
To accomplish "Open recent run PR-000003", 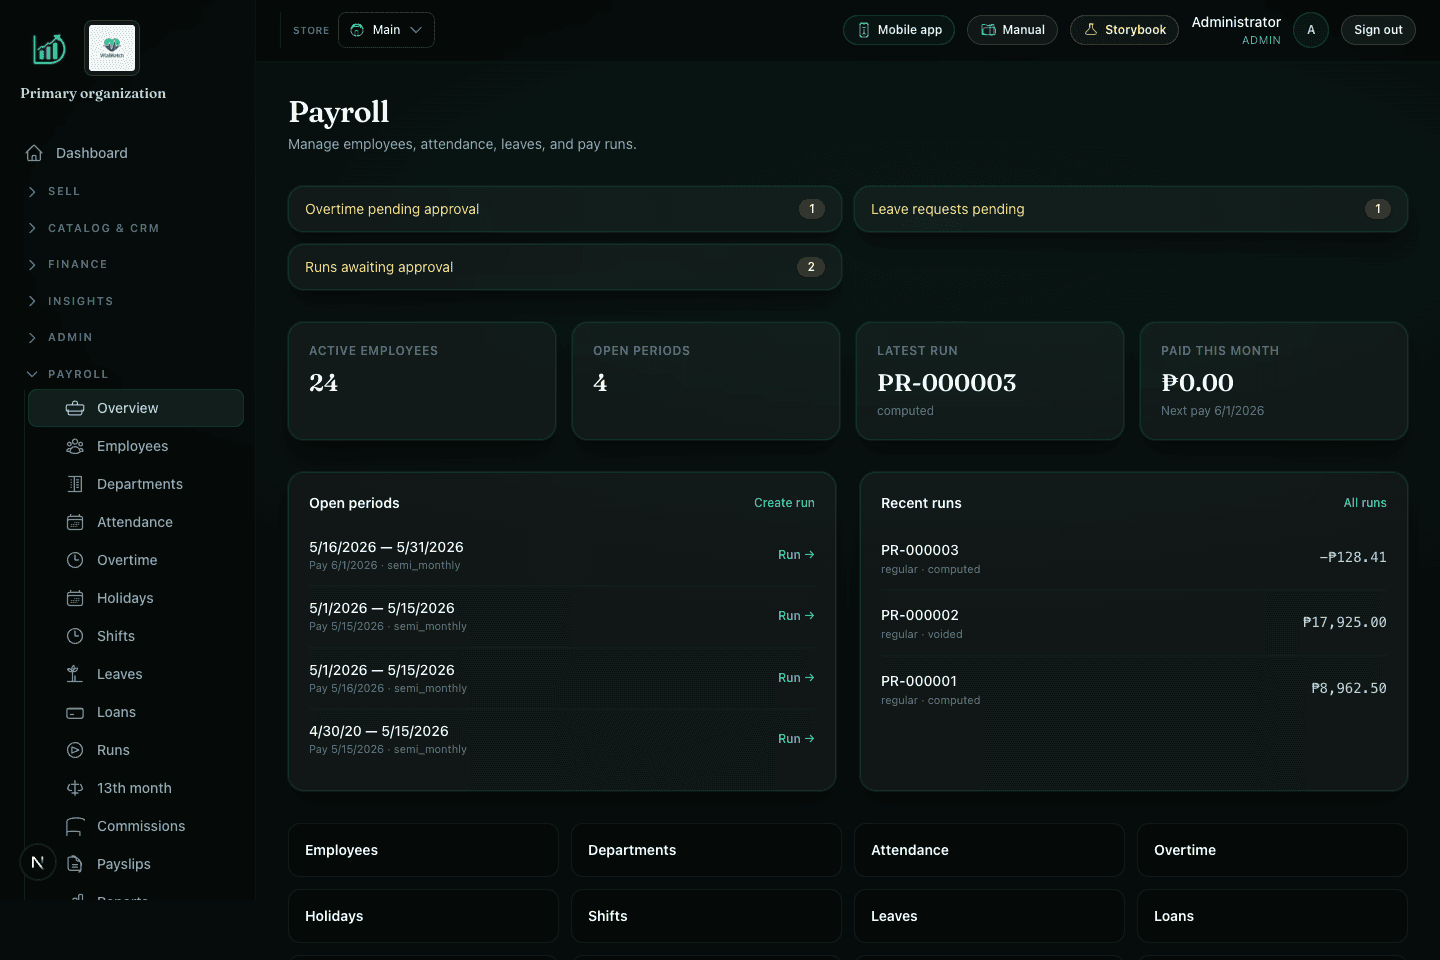I will [1134, 558].
